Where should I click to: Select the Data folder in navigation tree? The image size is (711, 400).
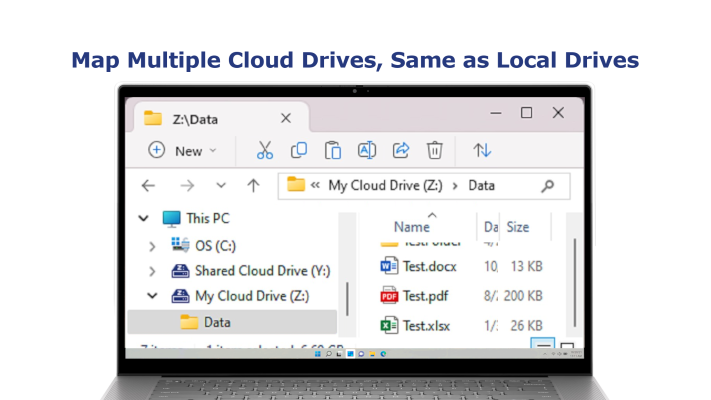click(x=216, y=322)
